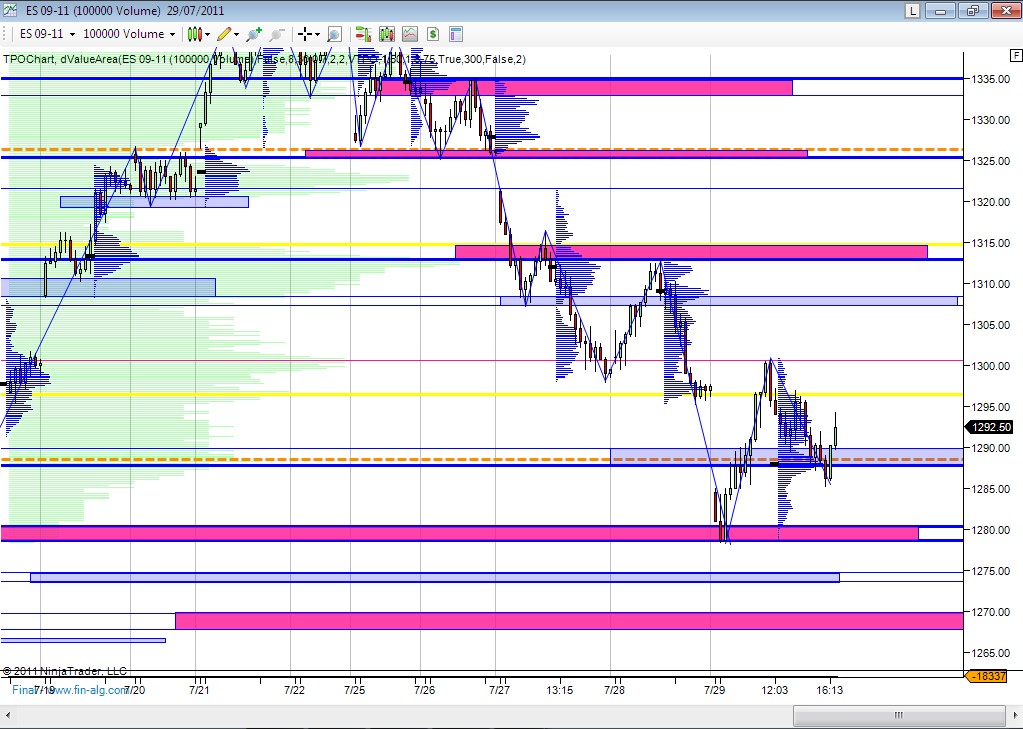This screenshot has width=1023, height=729.
Task: Click the zoom box magnifier icon
Action: [x=334, y=34]
